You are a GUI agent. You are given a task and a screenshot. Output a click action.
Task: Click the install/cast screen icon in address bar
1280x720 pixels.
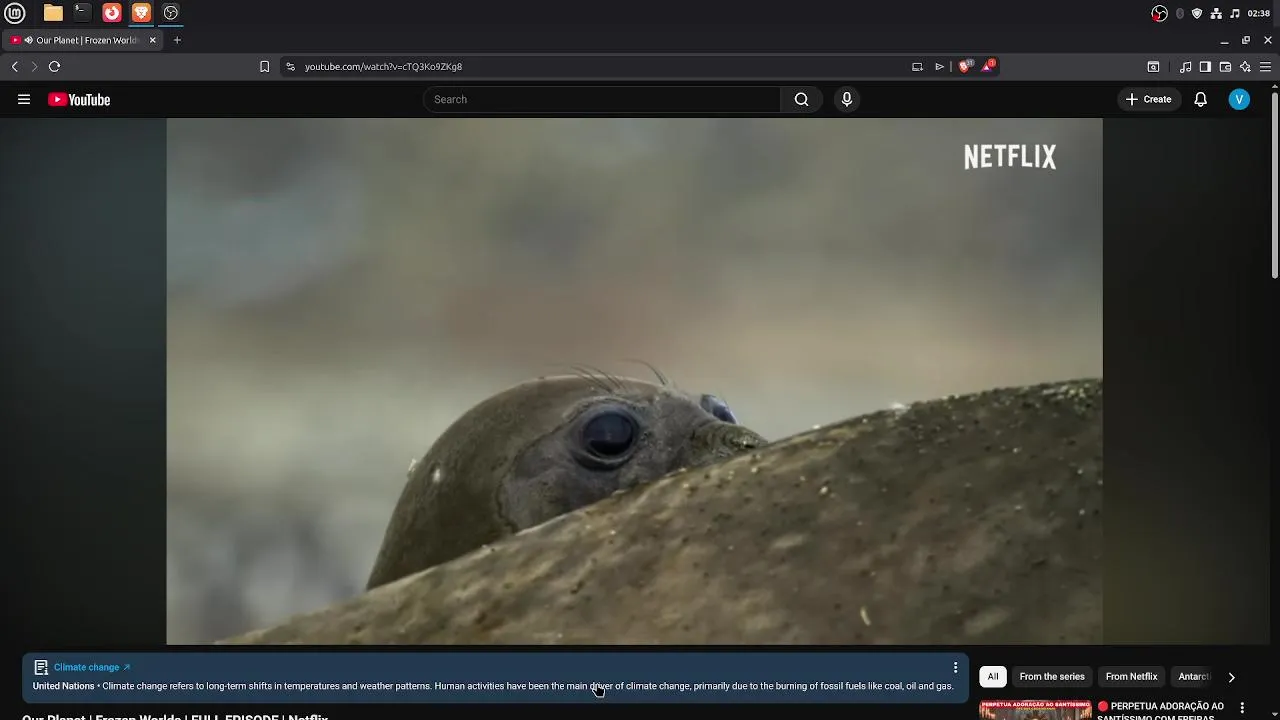pyautogui.click(x=917, y=67)
